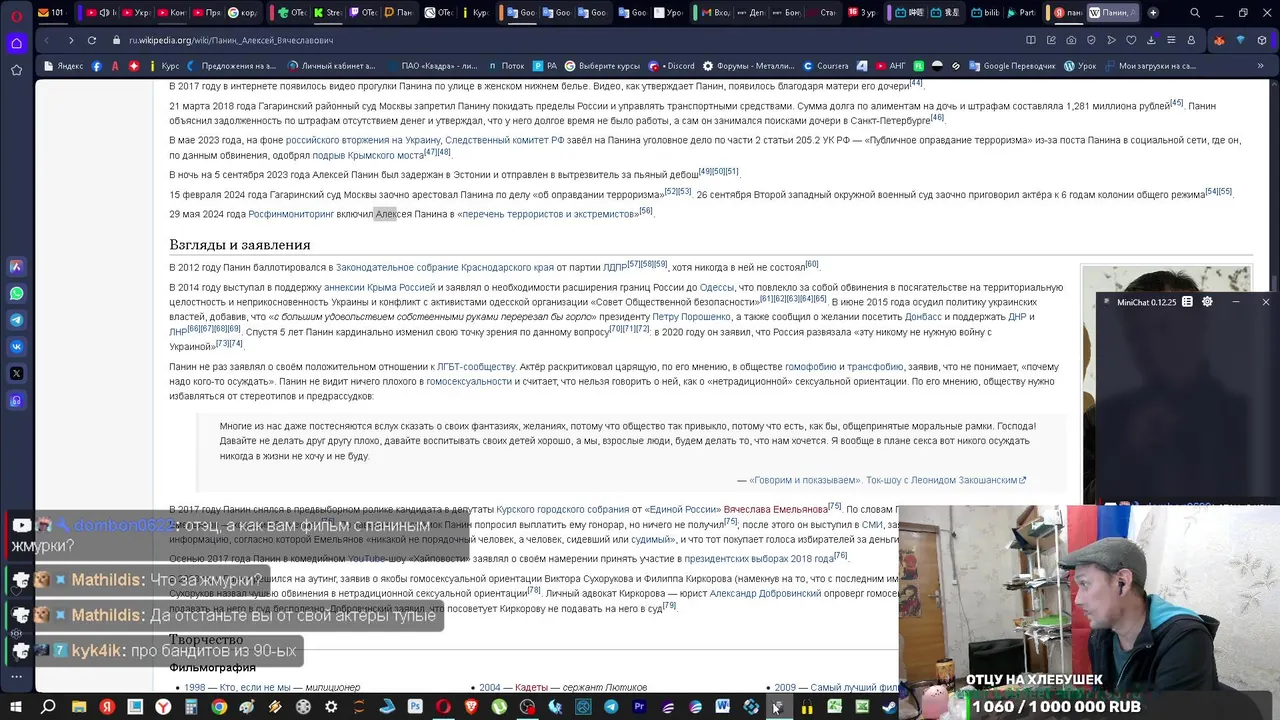Follow the 'гомофобию' link
The height and width of the screenshot is (720, 1280).
(x=811, y=367)
